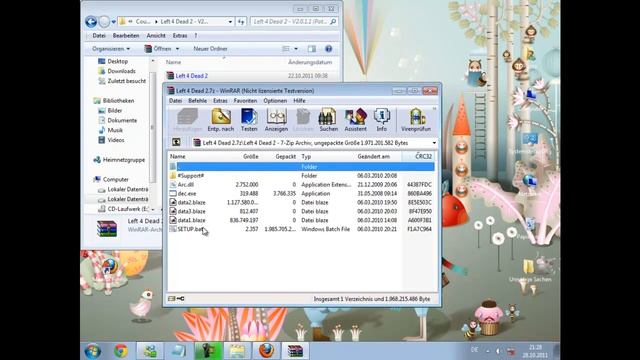Open the Windows Start orb
The width and height of the screenshot is (640, 360).
pos(93,351)
